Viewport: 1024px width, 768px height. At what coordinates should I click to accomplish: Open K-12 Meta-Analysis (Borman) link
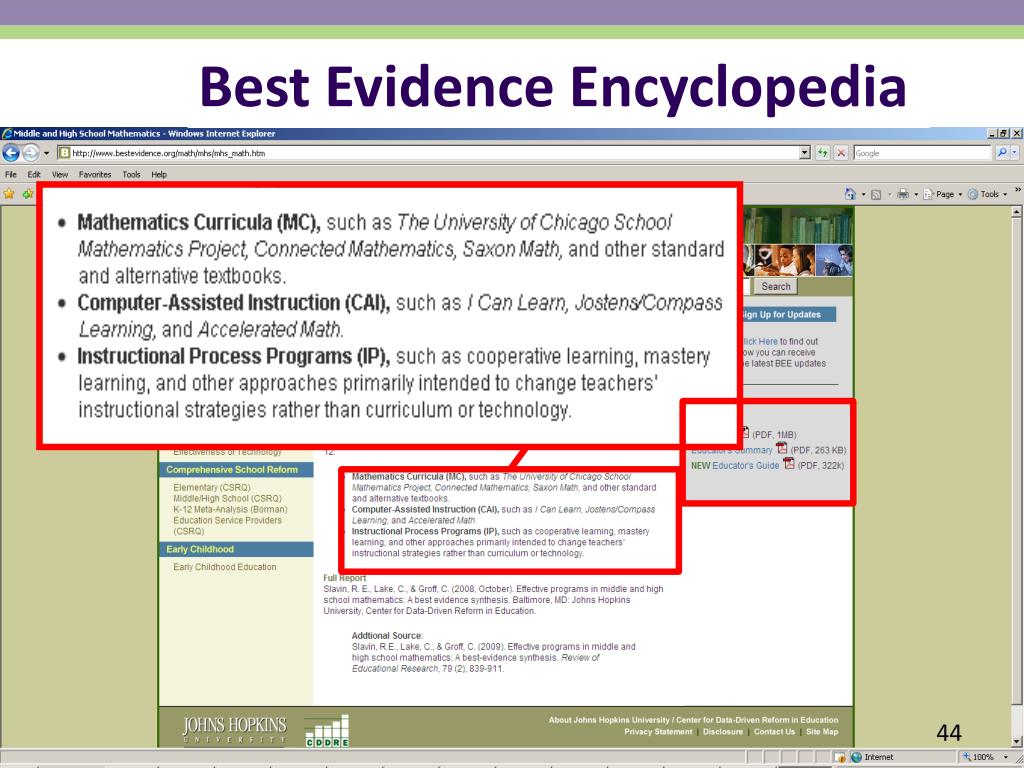(230, 509)
